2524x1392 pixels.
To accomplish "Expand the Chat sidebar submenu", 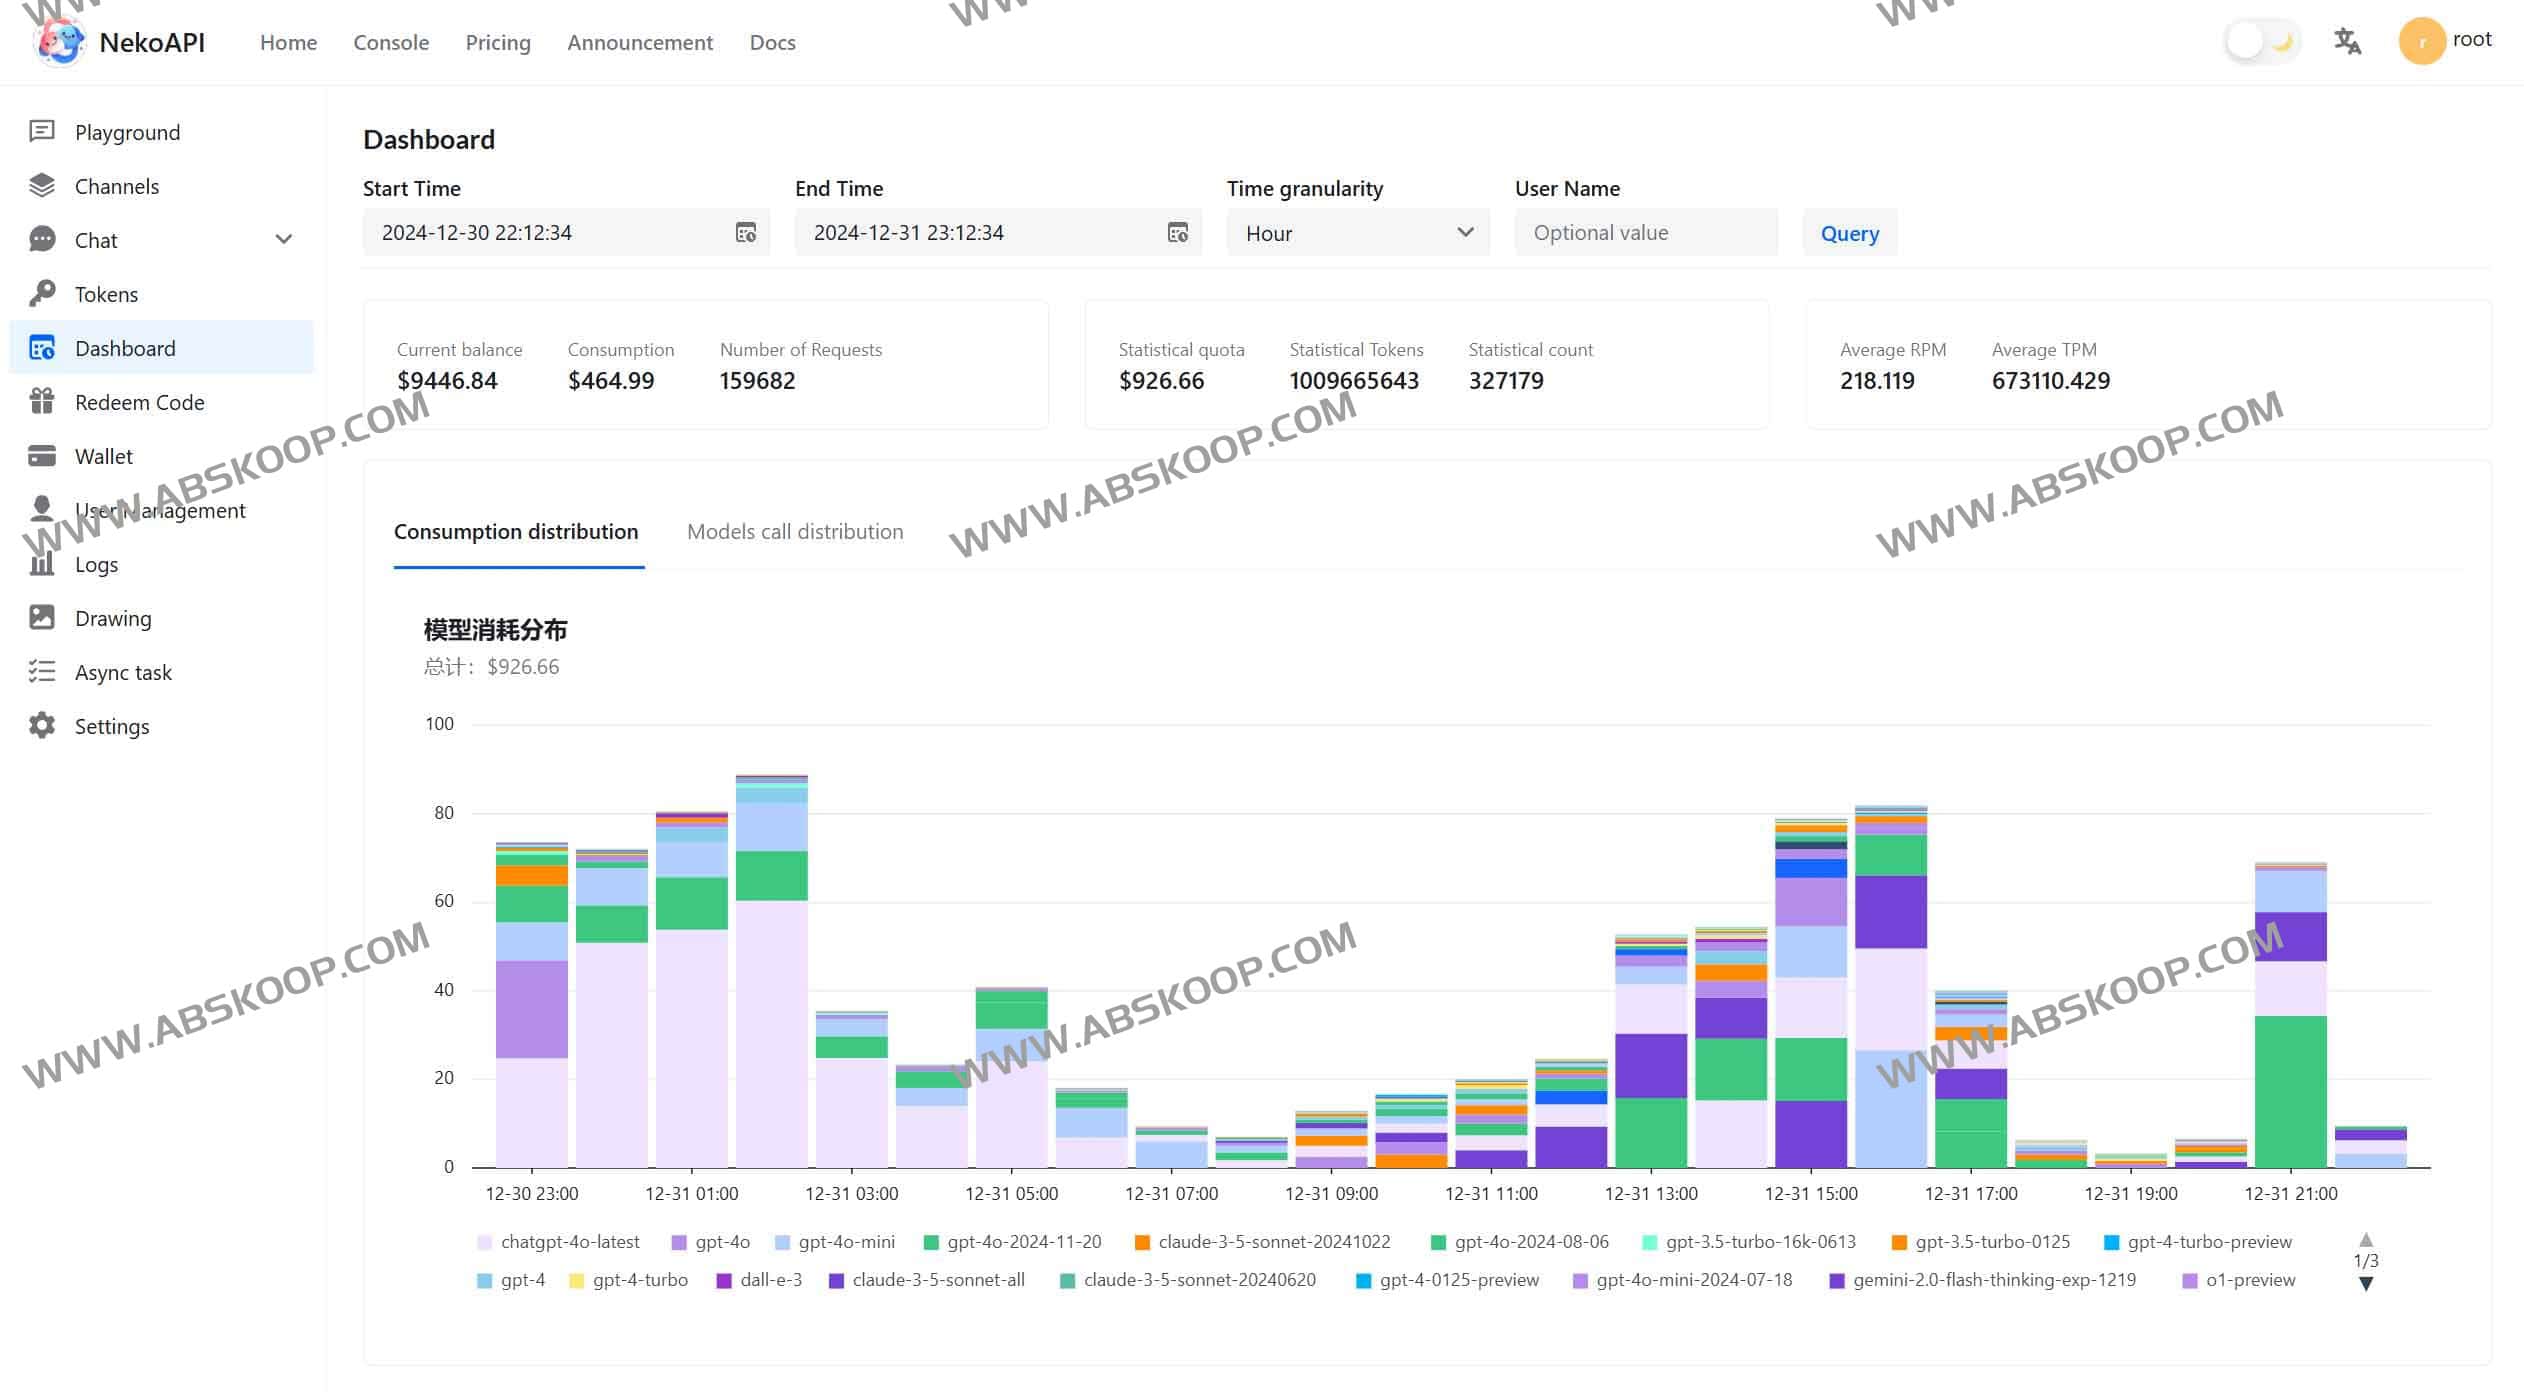I will (x=284, y=240).
